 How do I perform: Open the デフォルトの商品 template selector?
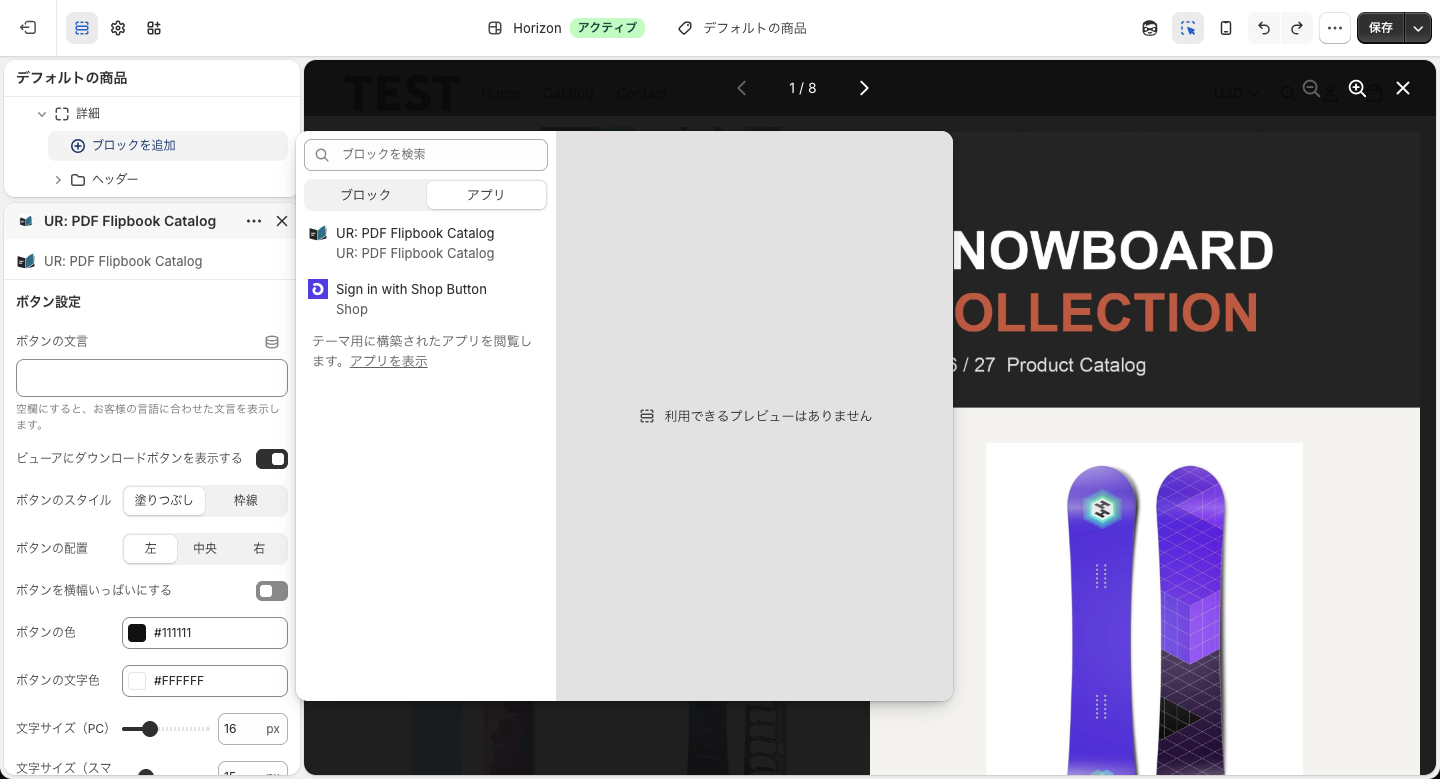click(x=742, y=28)
